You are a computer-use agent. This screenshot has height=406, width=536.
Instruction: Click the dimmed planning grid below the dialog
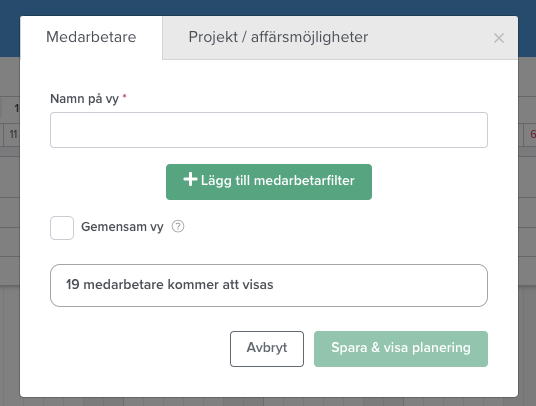click(268, 402)
